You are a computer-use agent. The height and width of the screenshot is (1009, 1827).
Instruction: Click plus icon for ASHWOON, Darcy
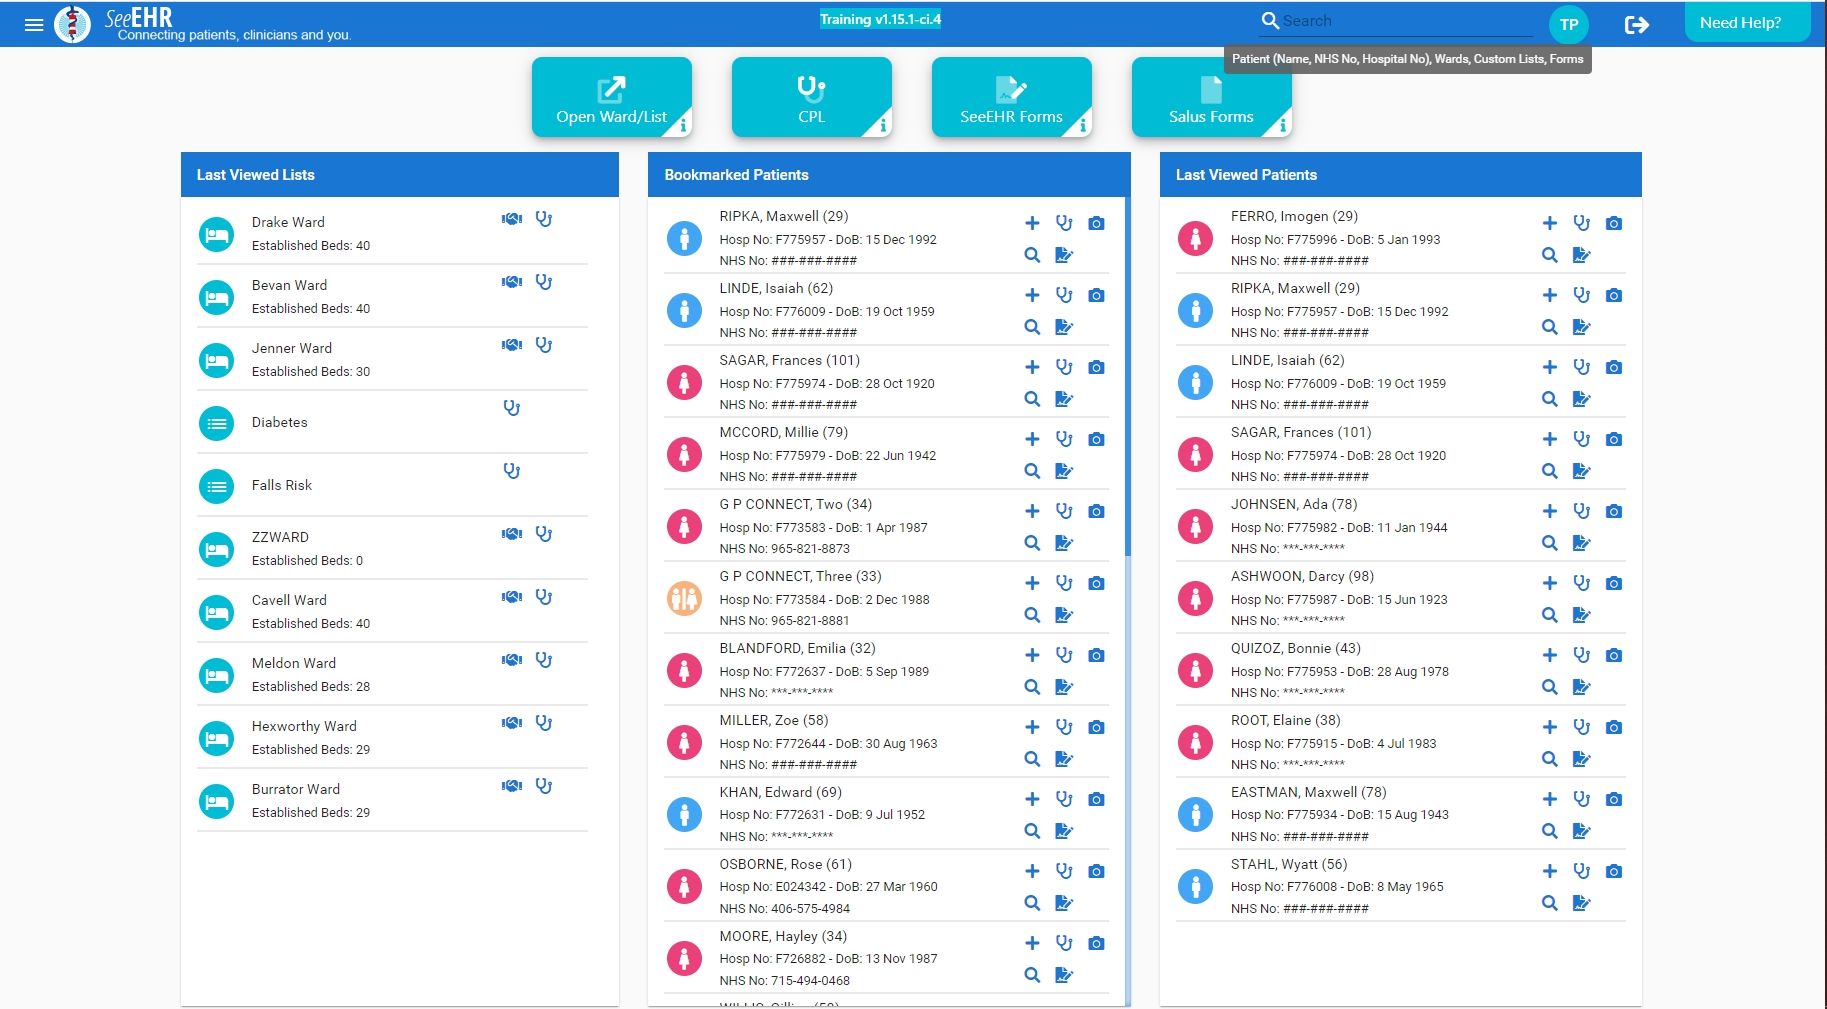(1549, 583)
